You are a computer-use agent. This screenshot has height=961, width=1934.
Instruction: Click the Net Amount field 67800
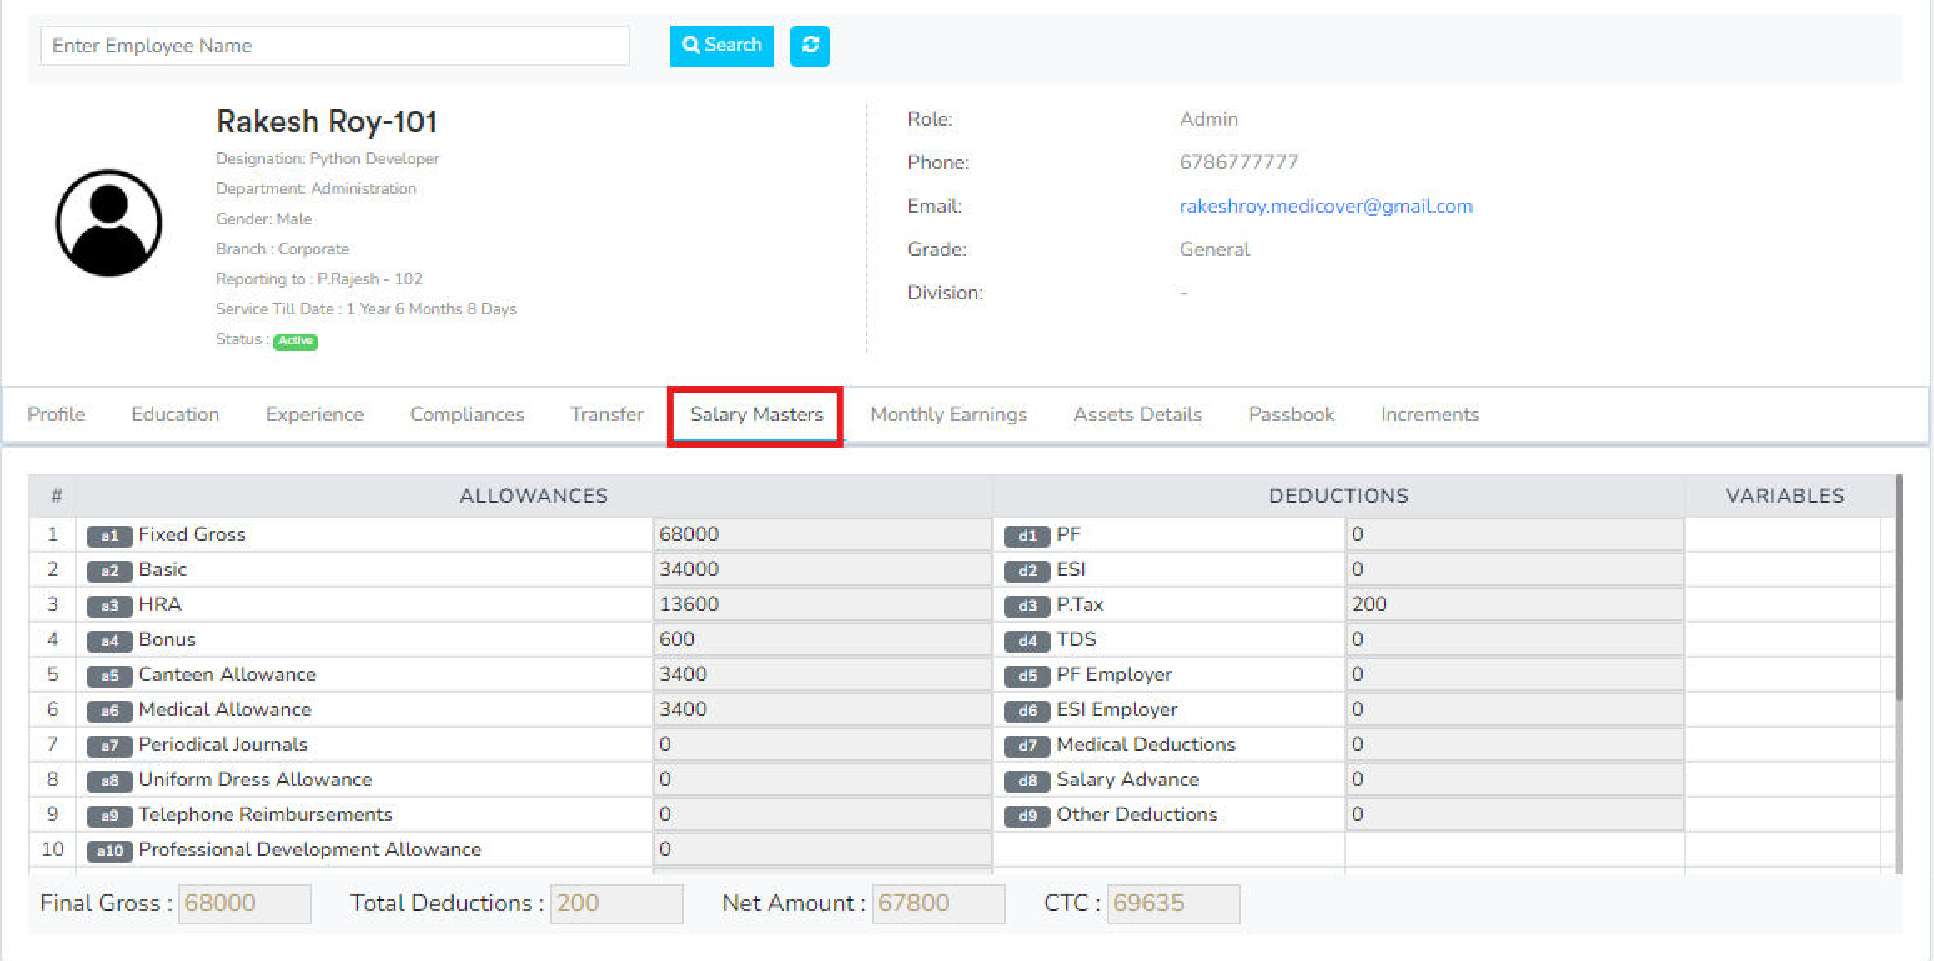(x=938, y=904)
